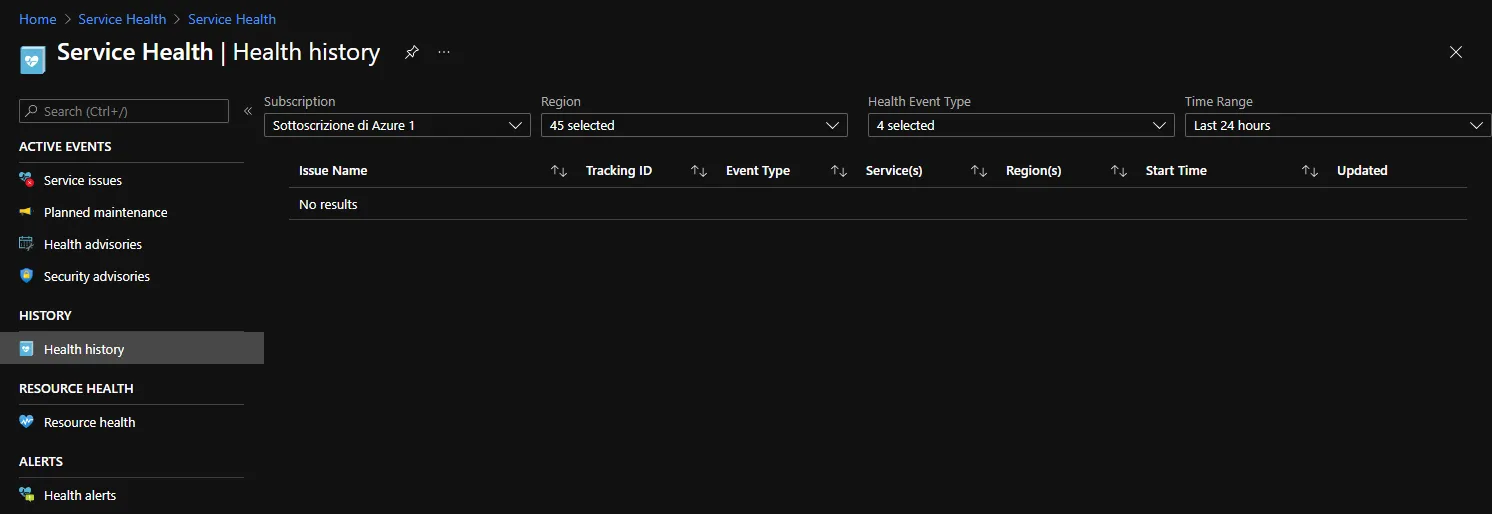Click the Security advisories shield icon
The width and height of the screenshot is (1492, 514).
27,276
